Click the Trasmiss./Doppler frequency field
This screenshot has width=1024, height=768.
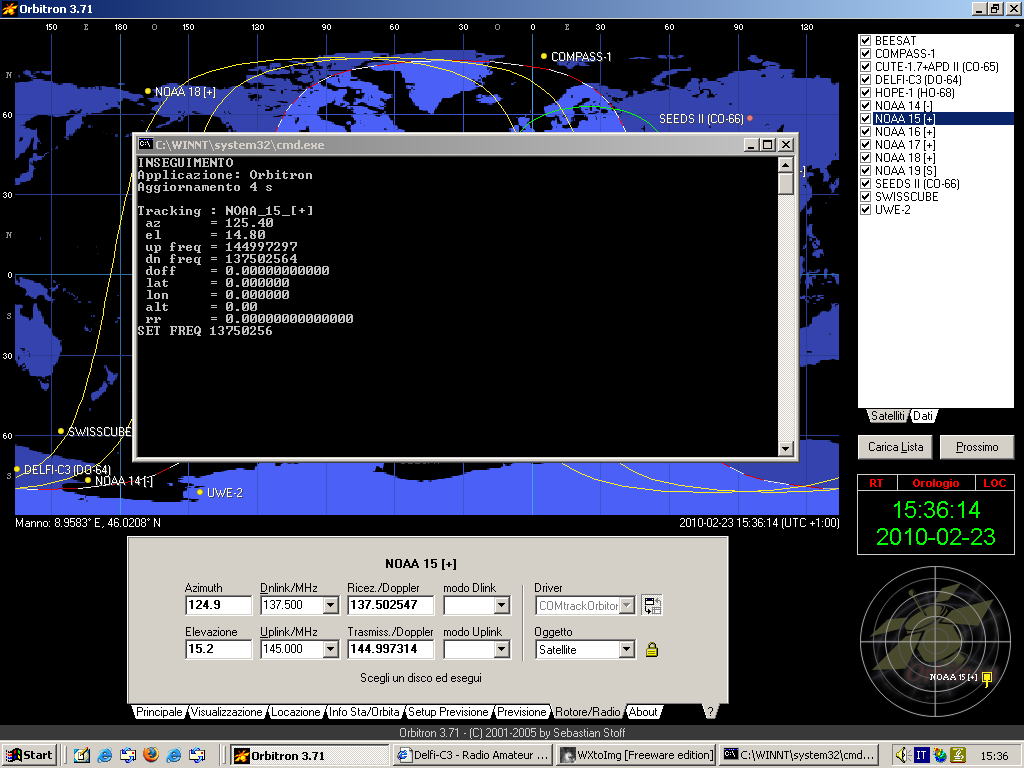click(x=391, y=649)
